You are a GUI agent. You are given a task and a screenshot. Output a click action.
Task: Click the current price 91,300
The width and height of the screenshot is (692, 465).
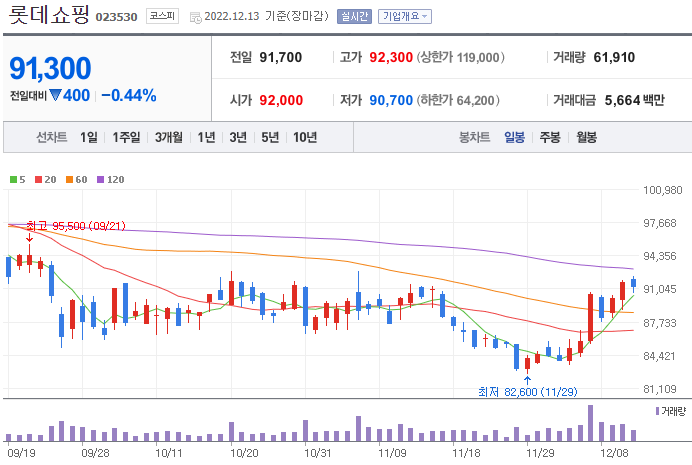pos(50,68)
